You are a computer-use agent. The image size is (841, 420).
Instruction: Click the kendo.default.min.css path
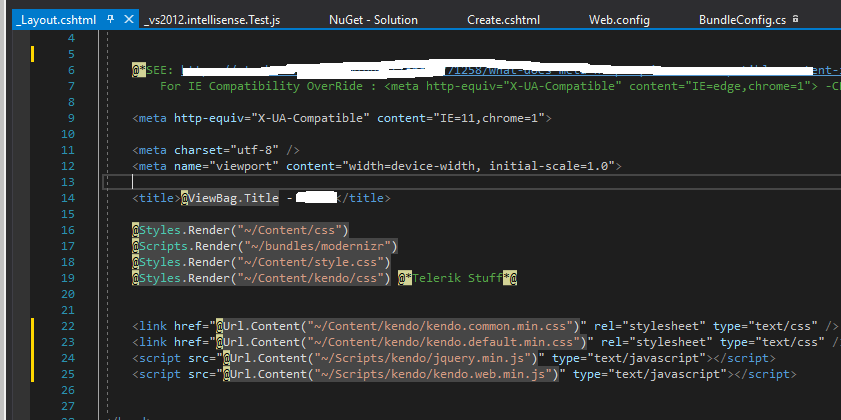click(x=447, y=342)
